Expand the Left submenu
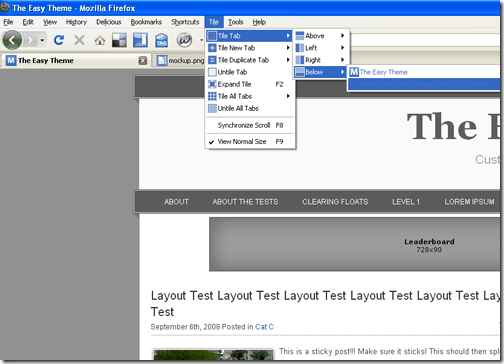 pos(320,48)
